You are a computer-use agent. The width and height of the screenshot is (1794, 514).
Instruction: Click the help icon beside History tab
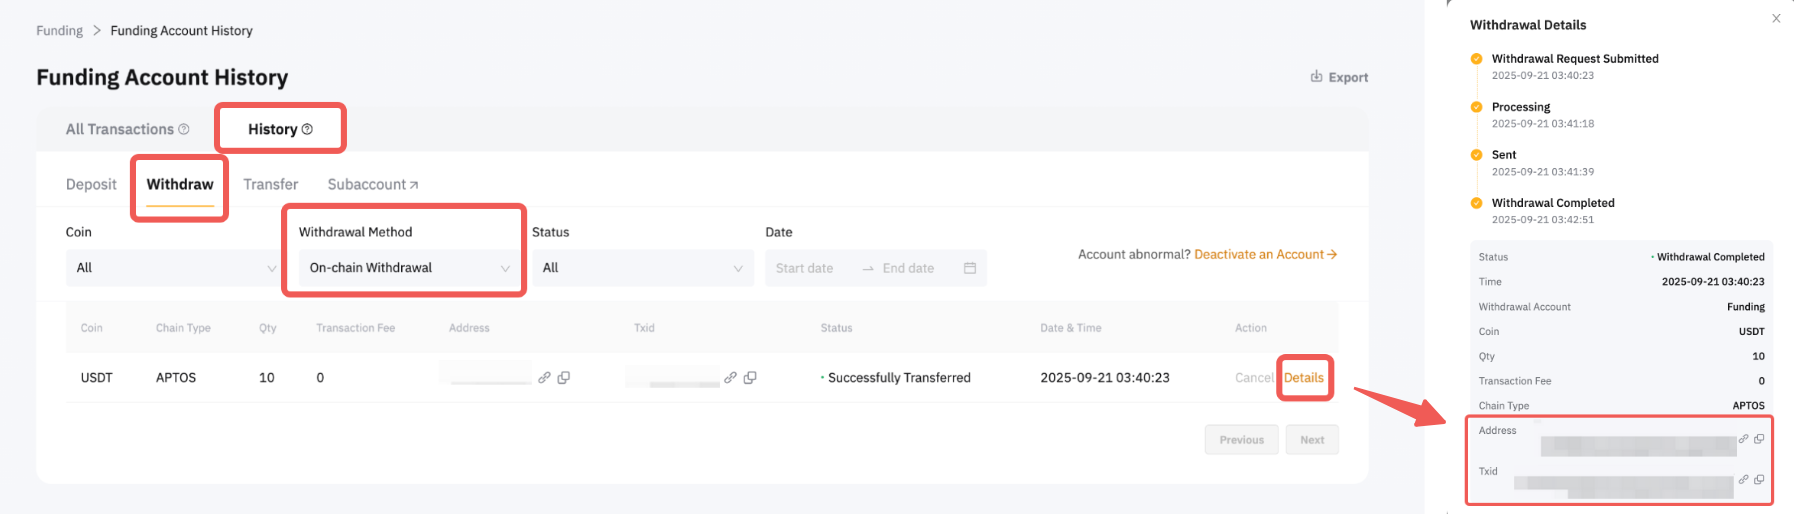pos(307,129)
